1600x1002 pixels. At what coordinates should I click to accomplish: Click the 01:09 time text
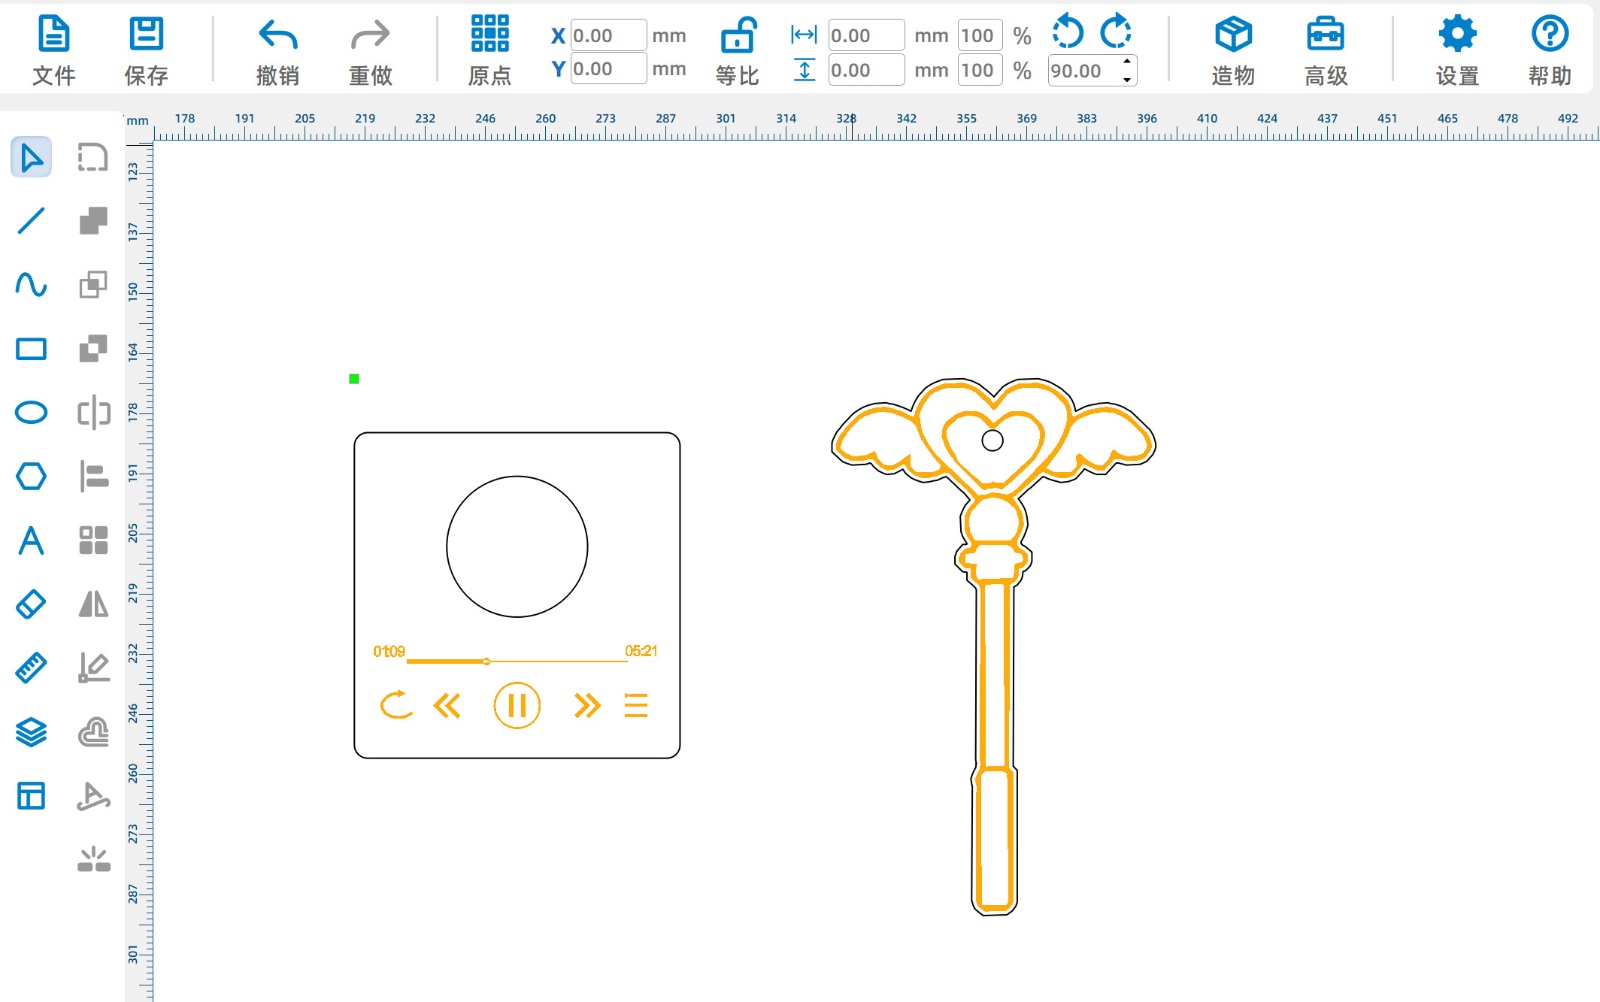click(389, 652)
